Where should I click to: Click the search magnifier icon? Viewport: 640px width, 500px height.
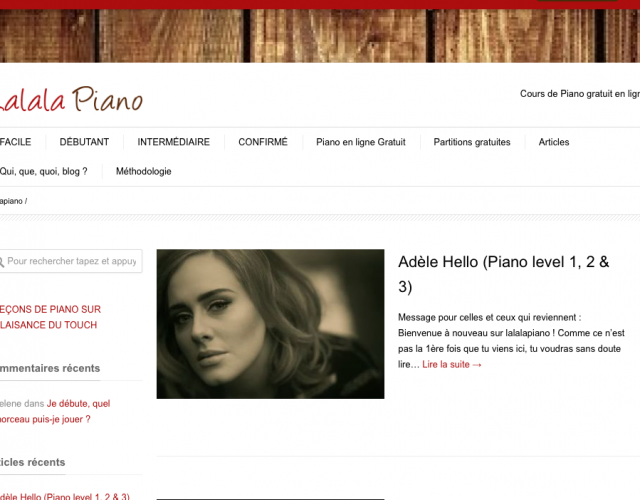point(1,262)
